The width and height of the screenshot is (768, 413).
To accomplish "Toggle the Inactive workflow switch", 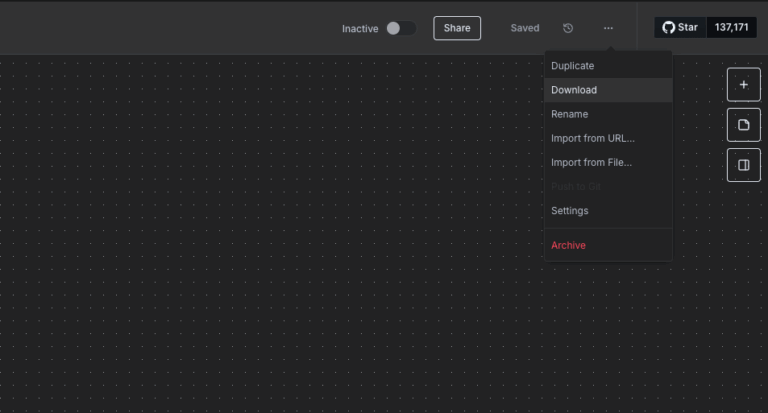I will tap(401, 28).
